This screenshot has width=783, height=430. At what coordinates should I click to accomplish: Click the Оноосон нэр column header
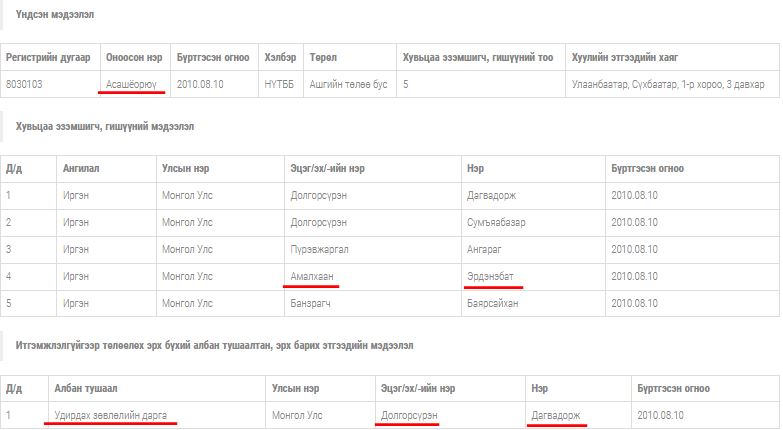134,57
